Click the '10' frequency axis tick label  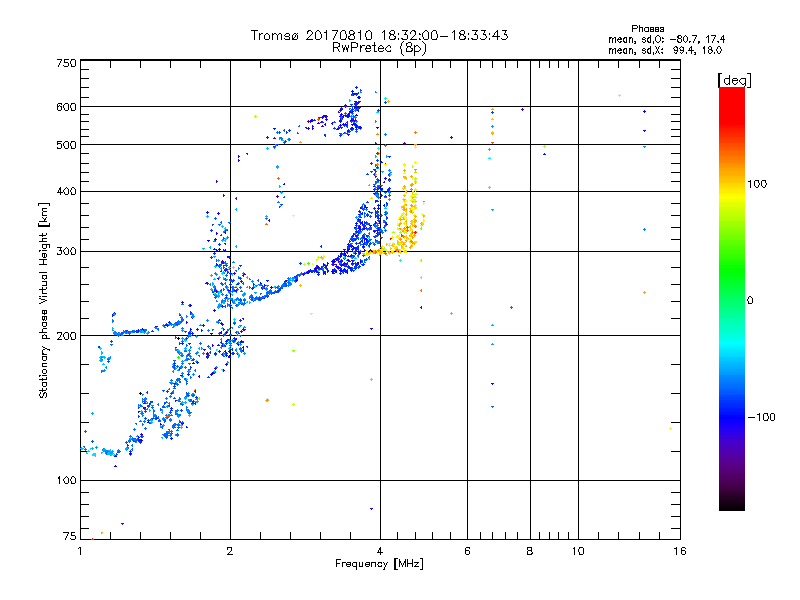[x=578, y=551]
